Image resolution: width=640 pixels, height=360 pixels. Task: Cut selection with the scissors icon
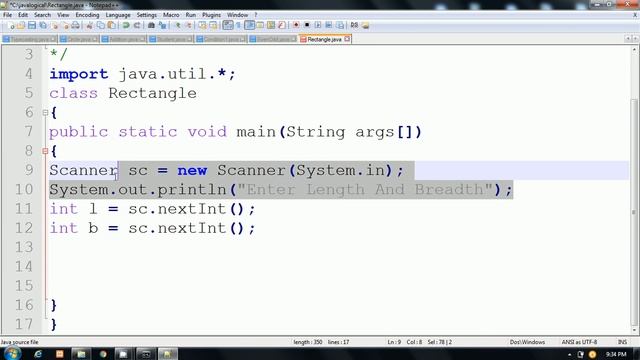[x=89, y=25]
